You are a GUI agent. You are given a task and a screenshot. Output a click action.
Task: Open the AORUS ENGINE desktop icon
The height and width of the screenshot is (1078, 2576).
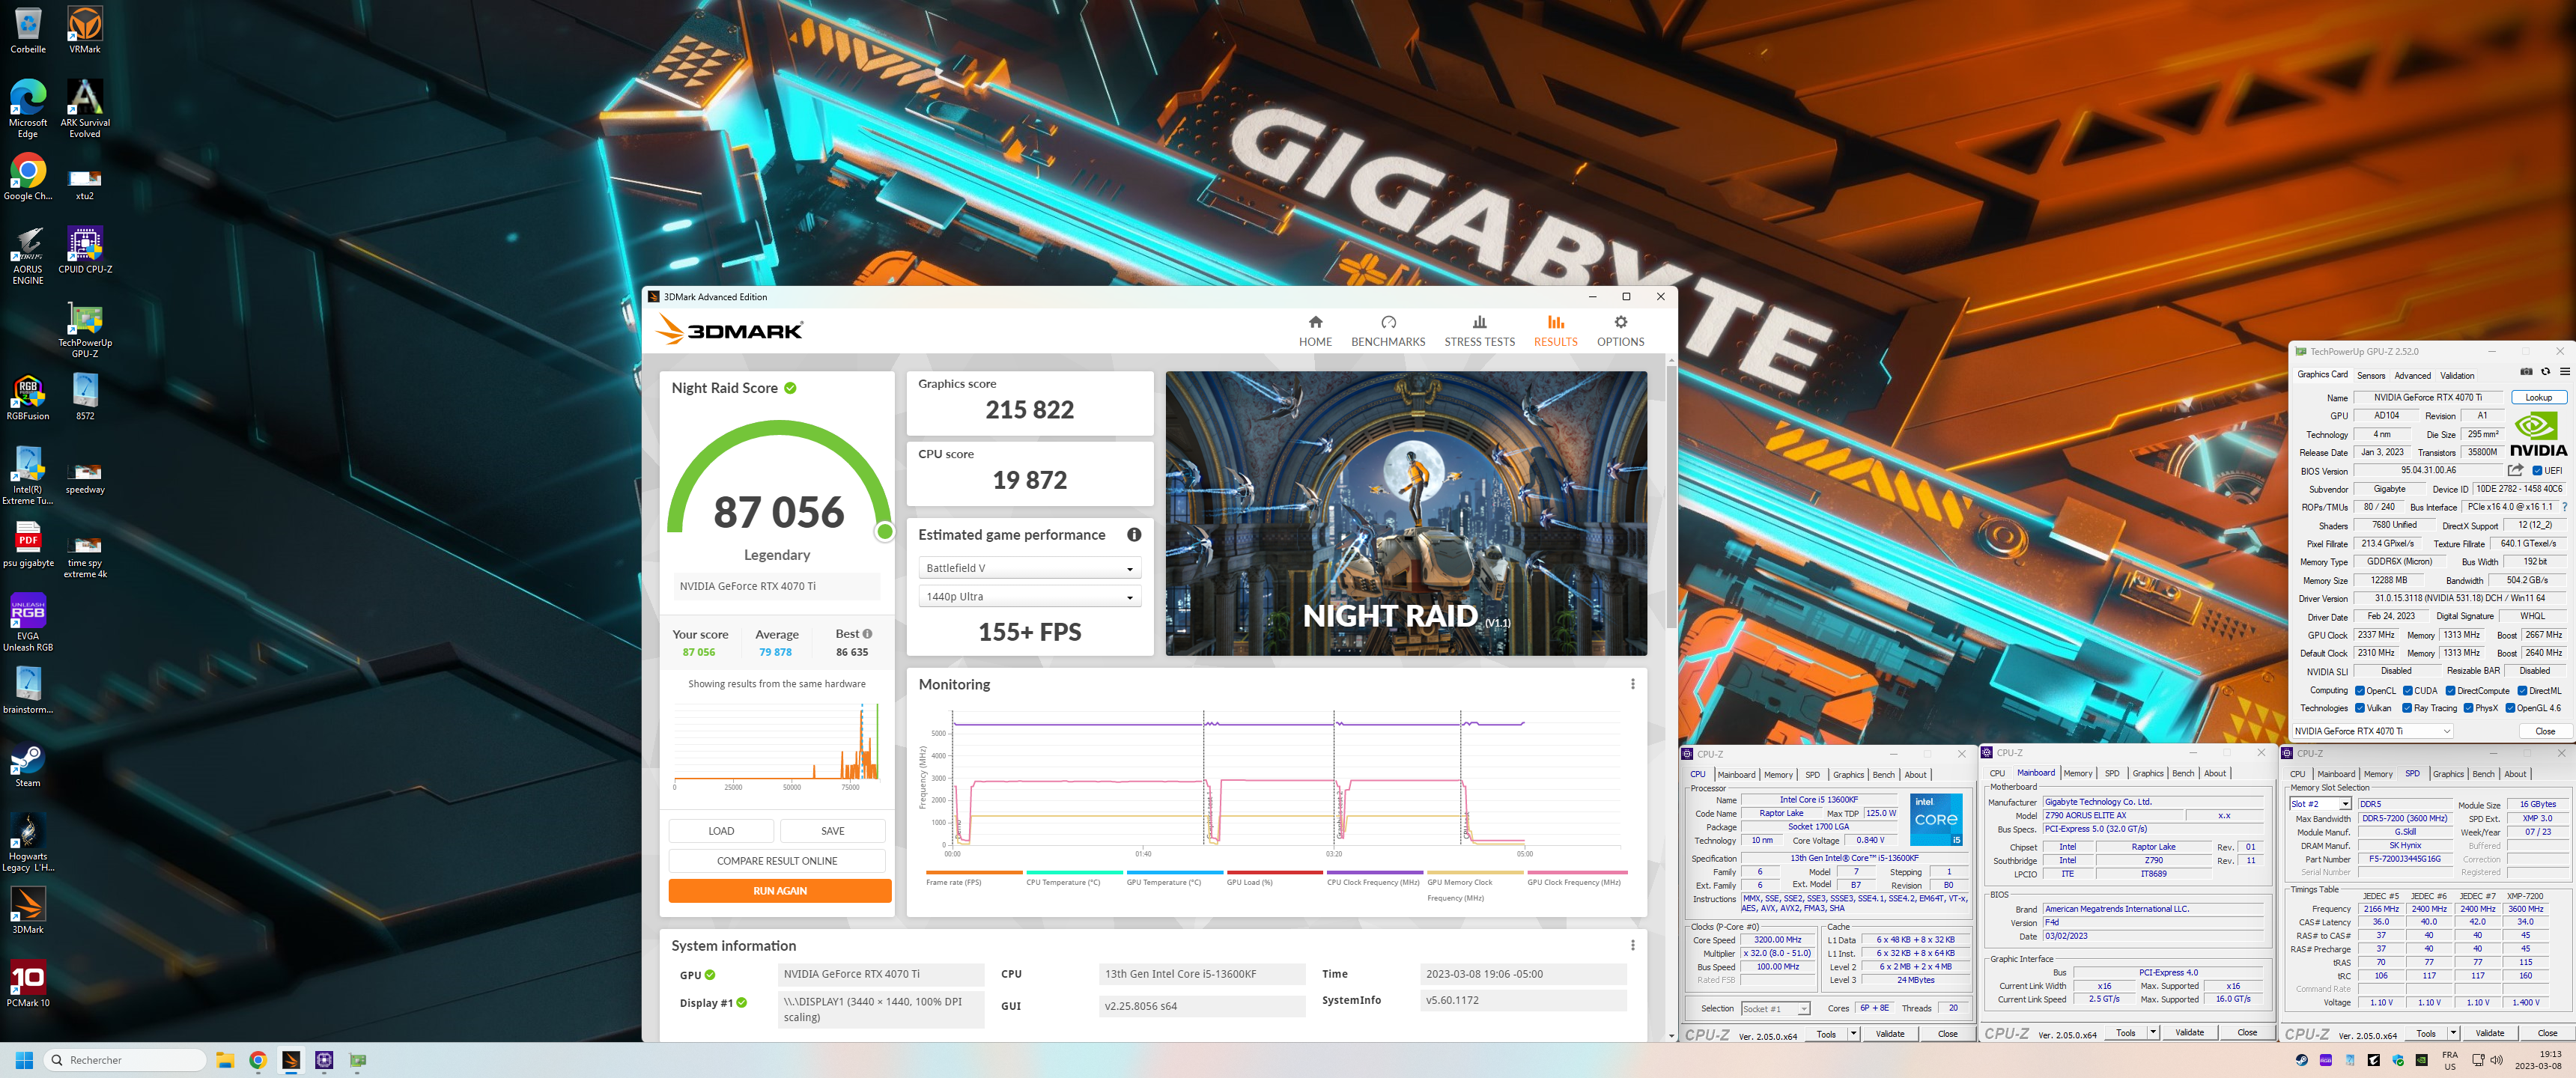pos(28,255)
